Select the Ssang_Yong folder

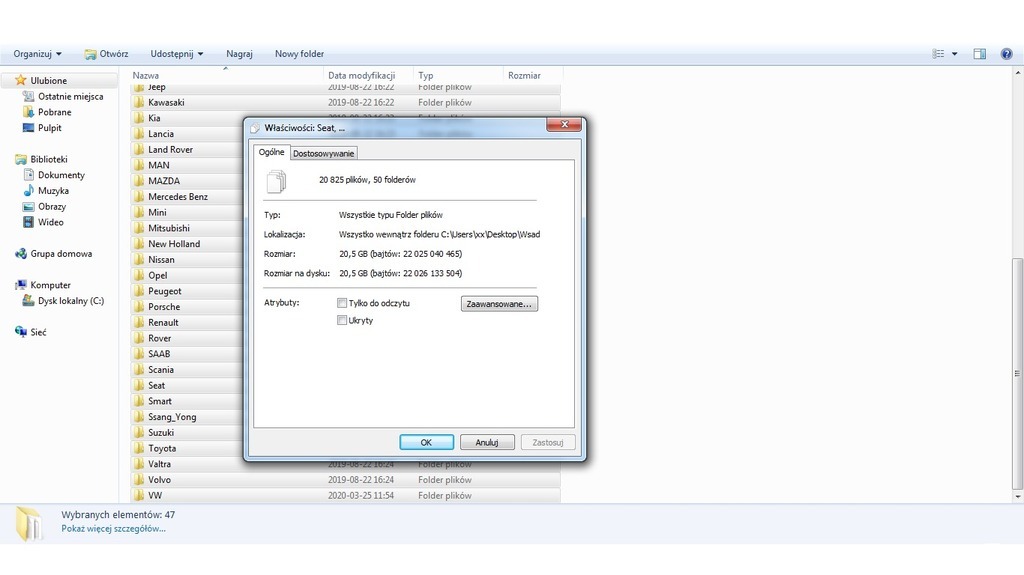point(172,417)
